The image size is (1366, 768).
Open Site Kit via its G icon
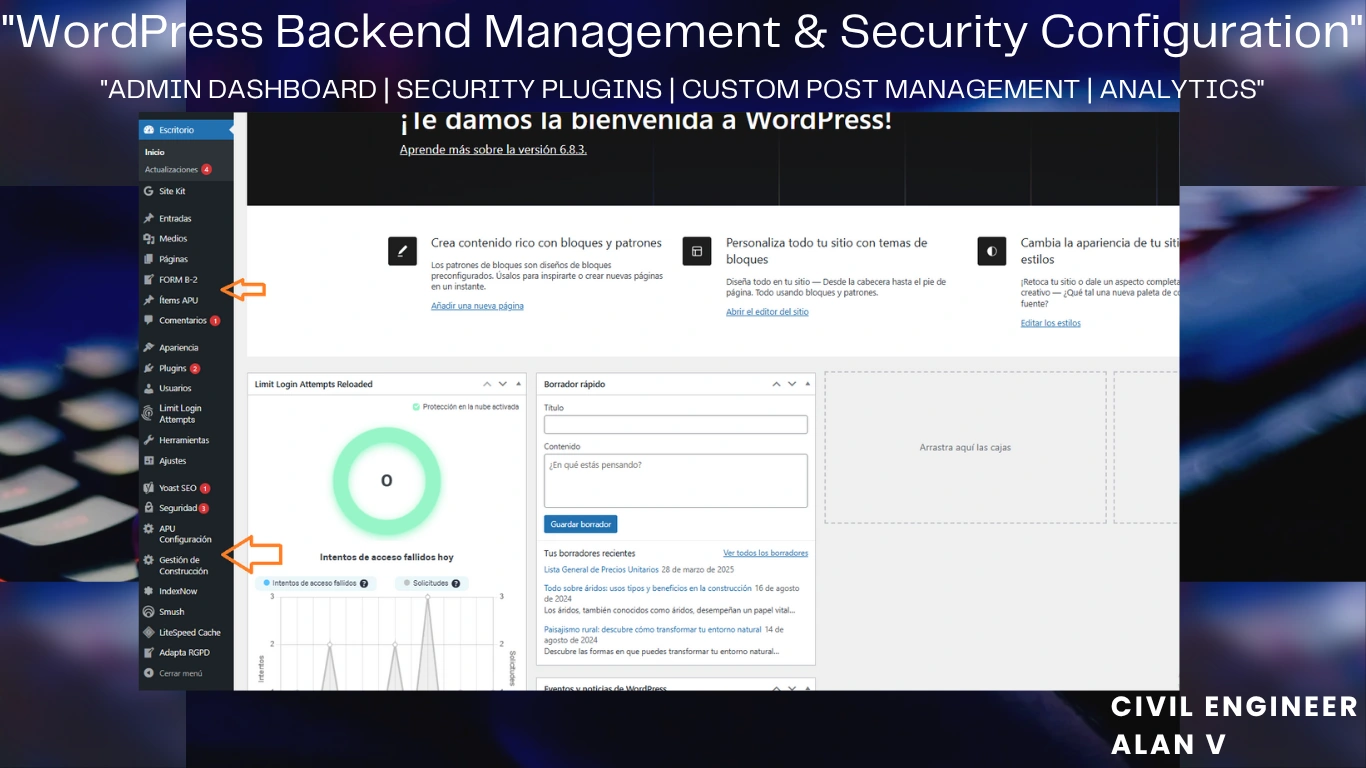coord(149,191)
